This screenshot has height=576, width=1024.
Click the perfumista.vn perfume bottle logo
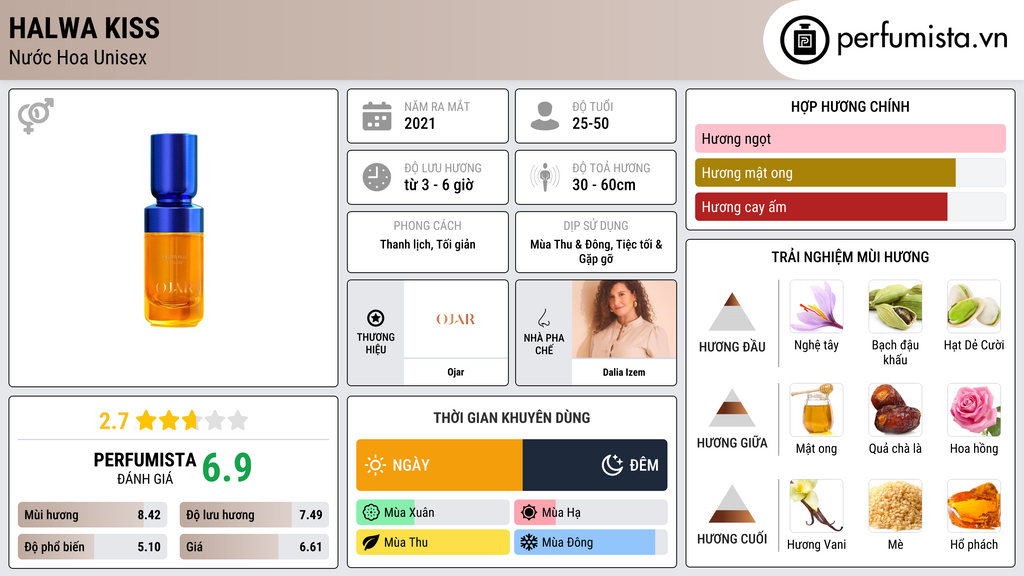tap(804, 40)
